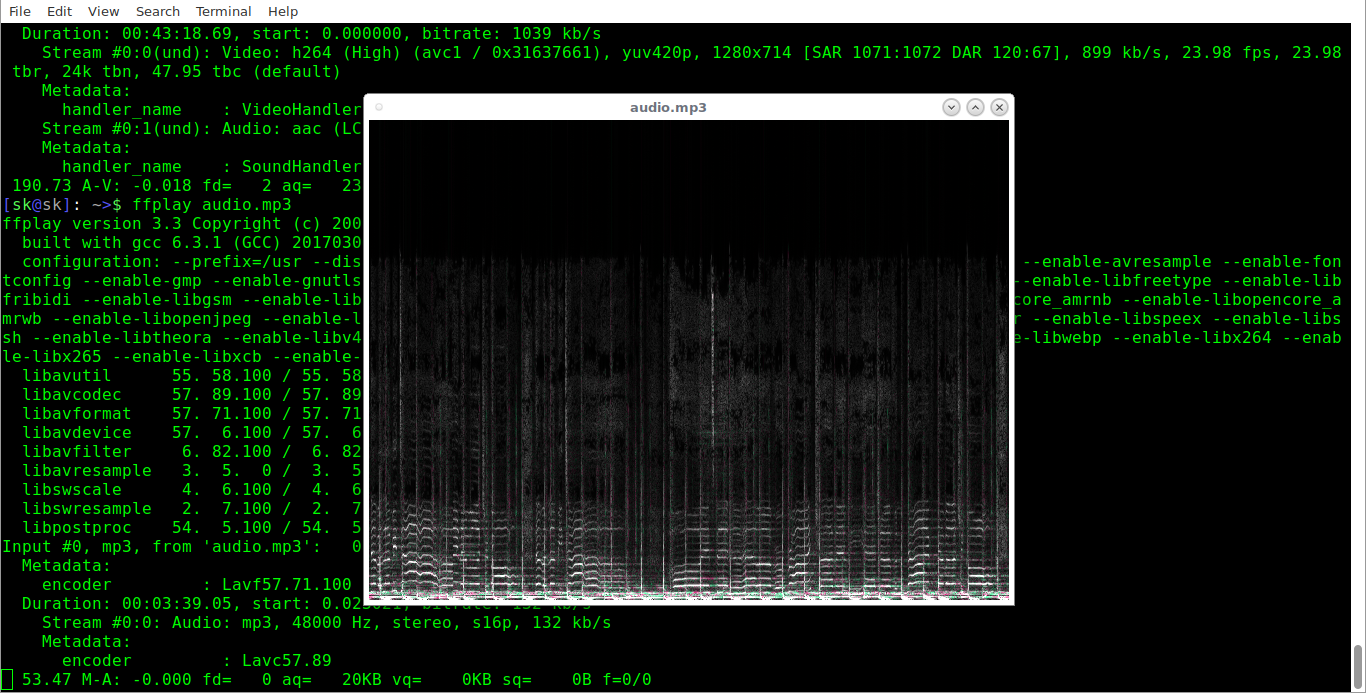The height and width of the screenshot is (693, 1366).
Task: Click the 'ffplay audio.mp3' command text
Action: (212, 204)
